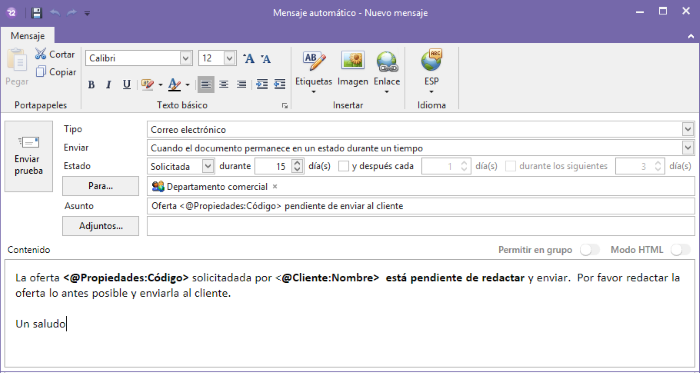700x373 pixels.
Task: Click the Para... recipients button
Action: click(100, 186)
